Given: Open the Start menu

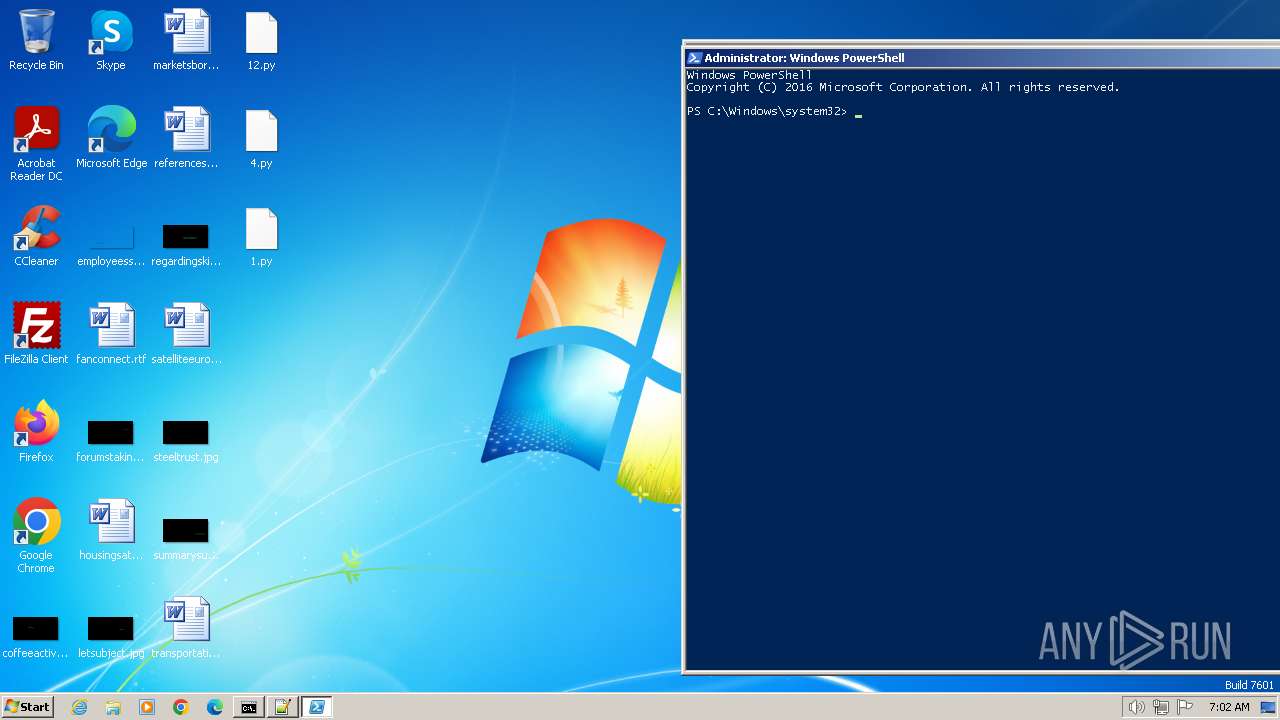Looking at the screenshot, I should tap(27, 707).
